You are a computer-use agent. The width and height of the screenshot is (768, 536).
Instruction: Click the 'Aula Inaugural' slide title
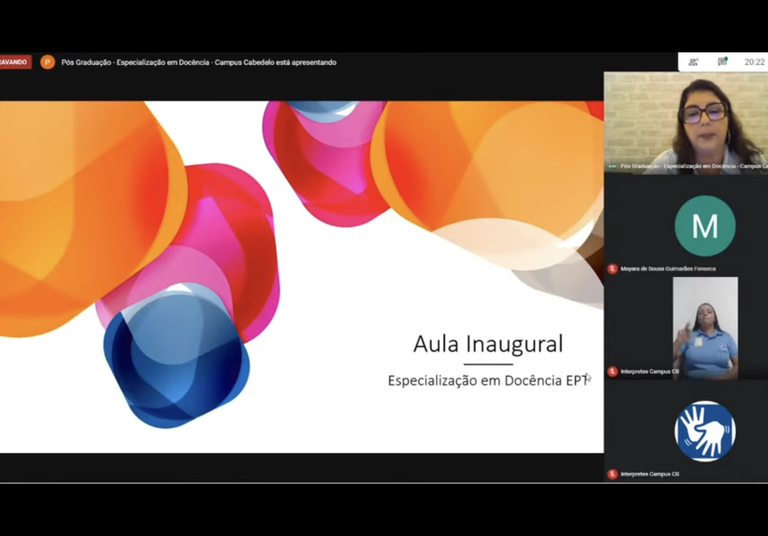pos(488,344)
